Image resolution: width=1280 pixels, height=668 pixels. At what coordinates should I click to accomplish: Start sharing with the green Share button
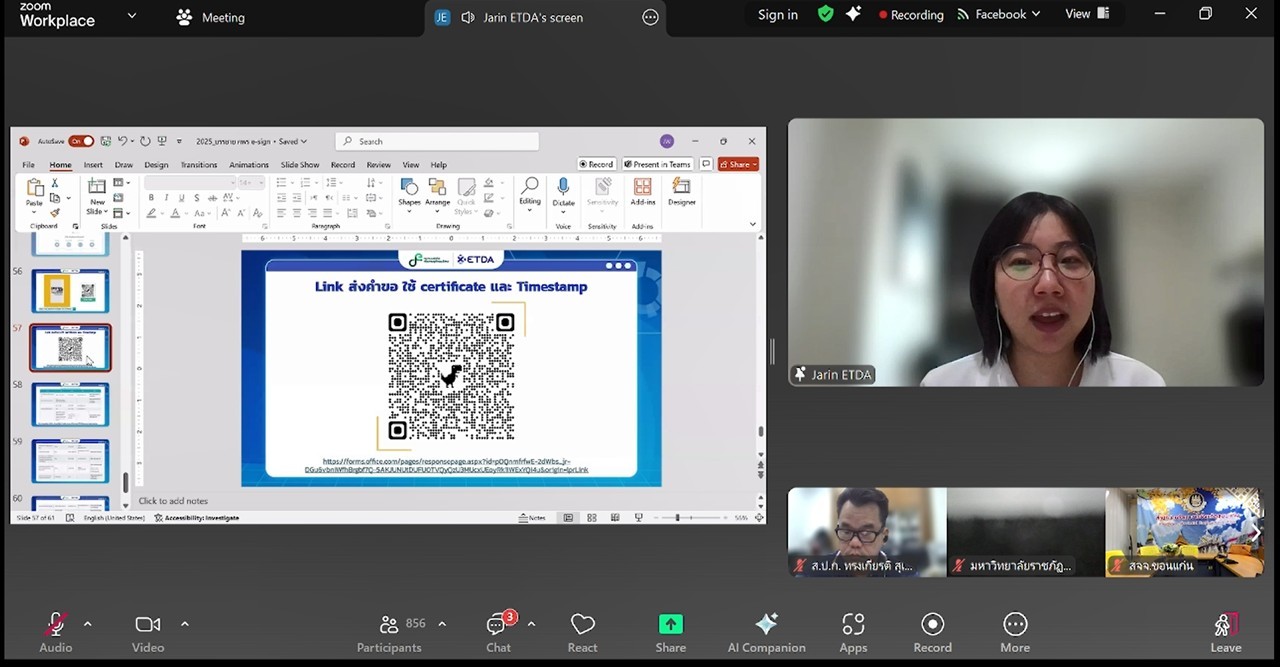pyautogui.click(x=670, y=633)
